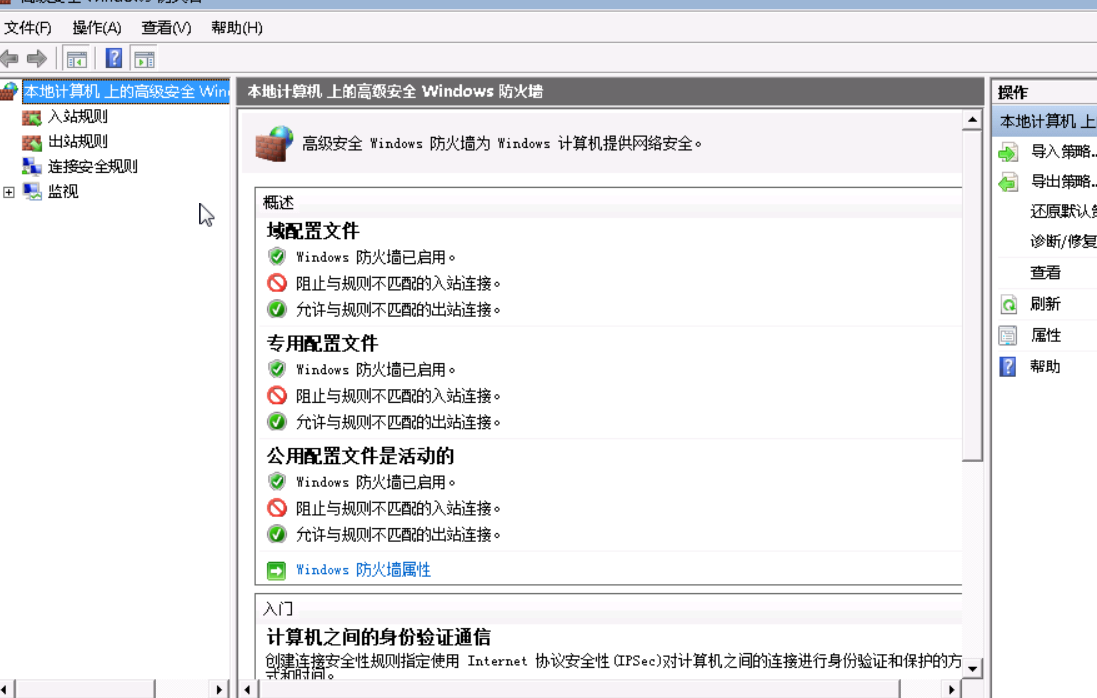
Task: Click the red block icon under 专用配置文件
Action: coord(277,396)
